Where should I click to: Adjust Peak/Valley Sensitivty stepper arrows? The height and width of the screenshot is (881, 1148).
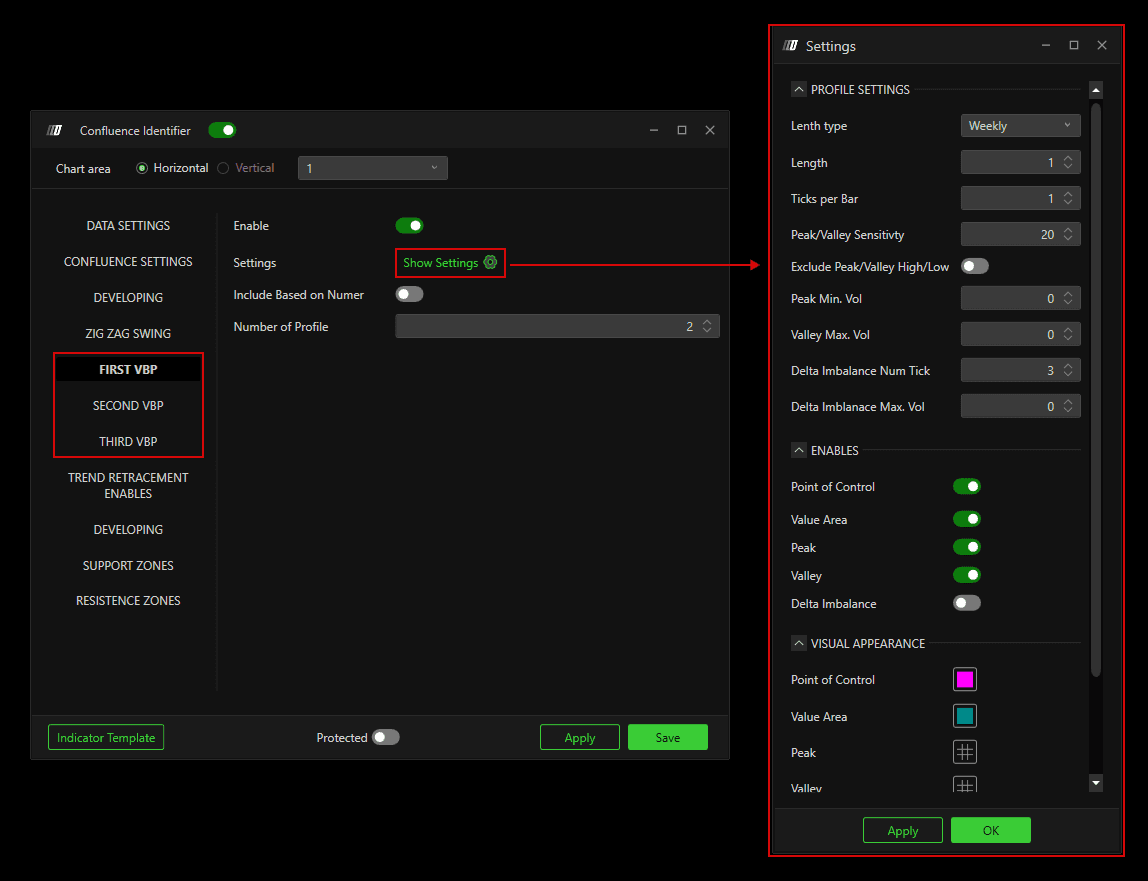[1068, 234]
